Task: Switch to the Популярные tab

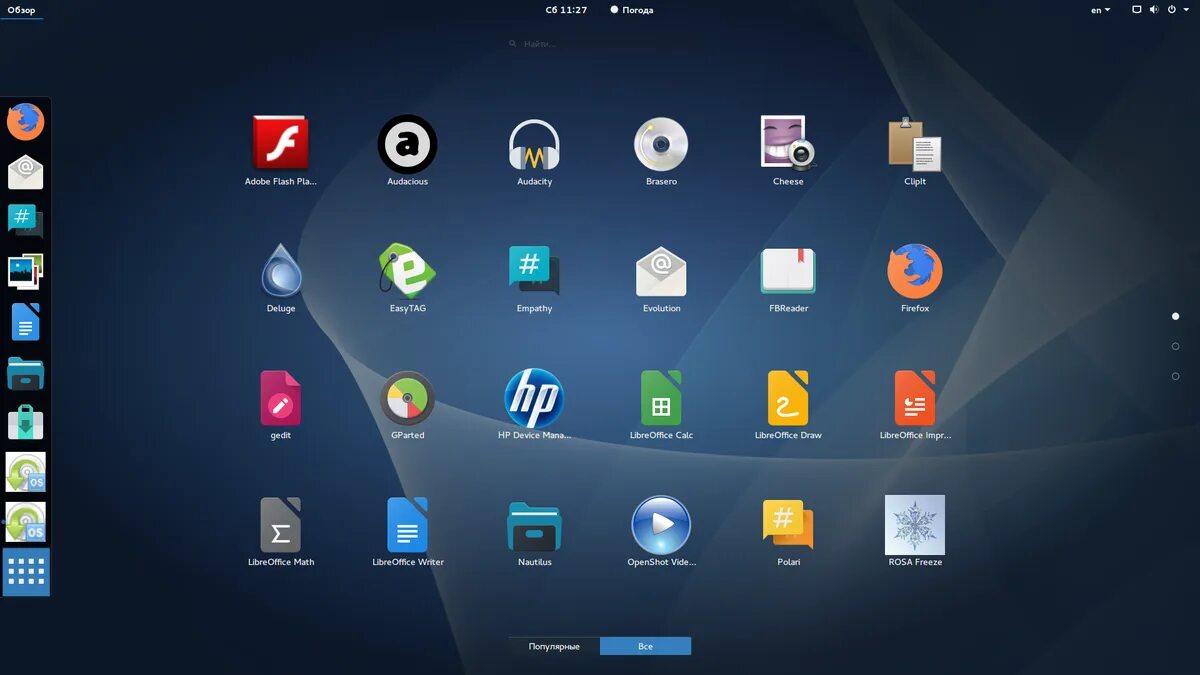Action: click(554, 646)
